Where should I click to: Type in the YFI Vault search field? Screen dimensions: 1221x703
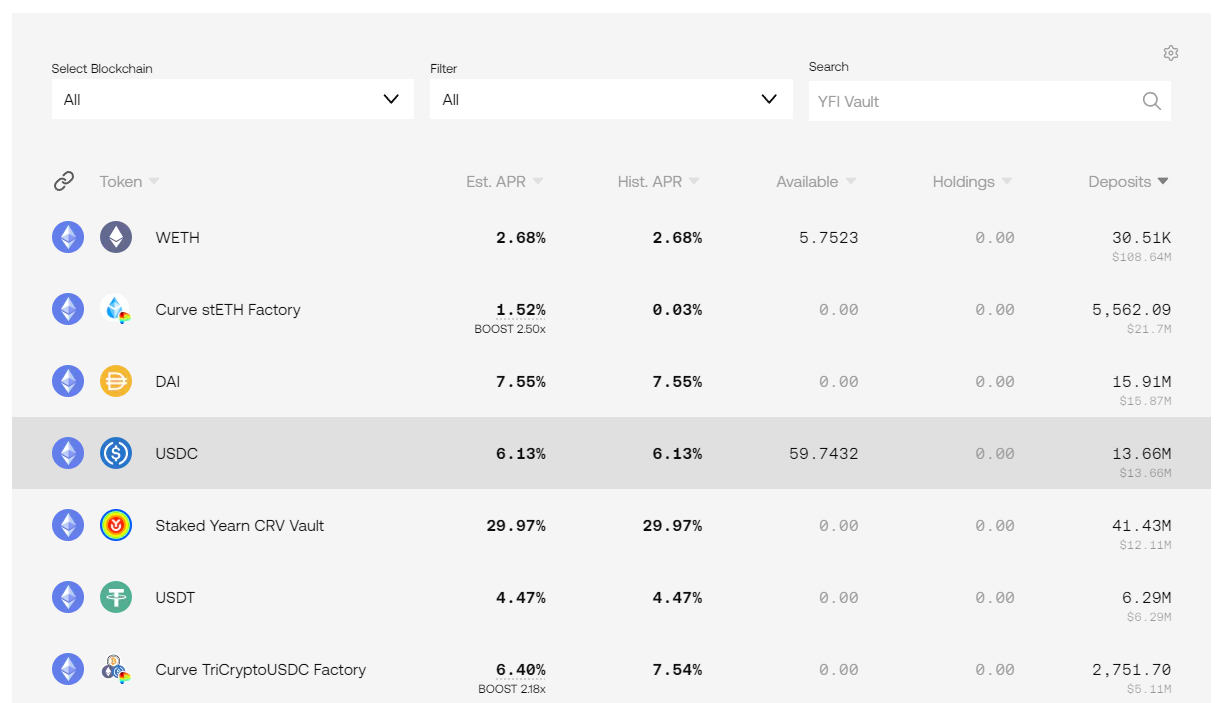tap(970, 101)
